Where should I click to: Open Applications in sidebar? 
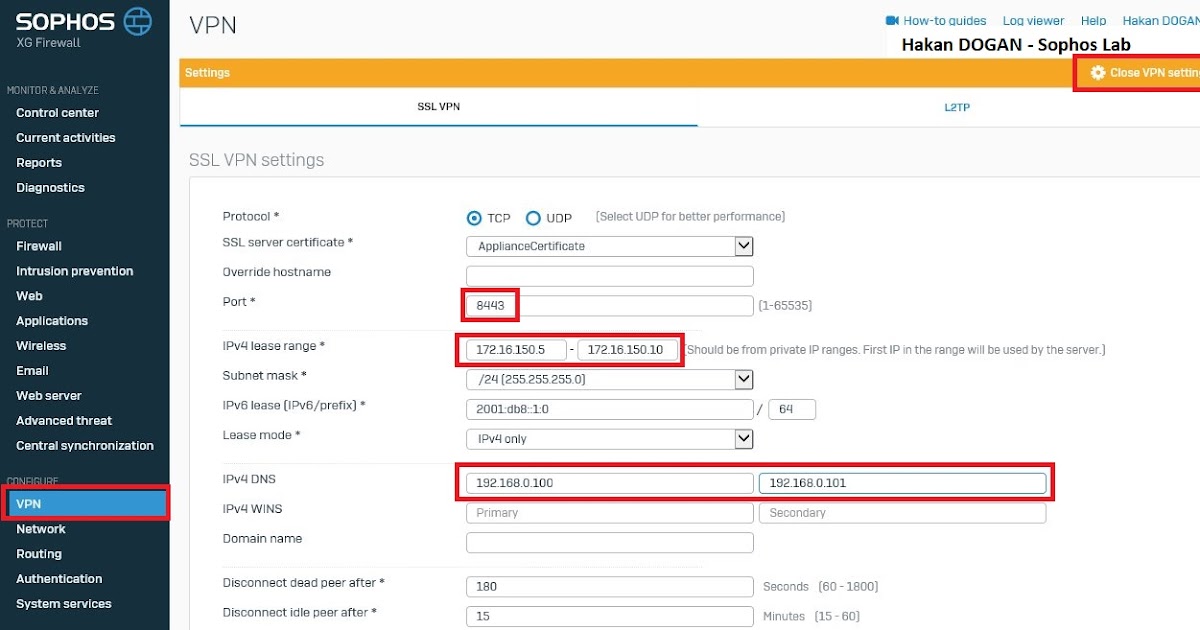click(52, 321)
